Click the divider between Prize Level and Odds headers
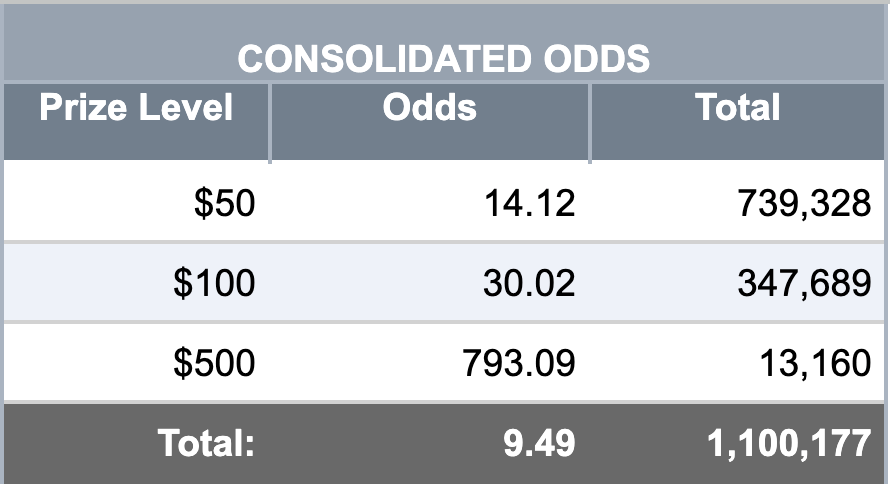The width and height of the screenshot is (890, 486). pos(270,123)
